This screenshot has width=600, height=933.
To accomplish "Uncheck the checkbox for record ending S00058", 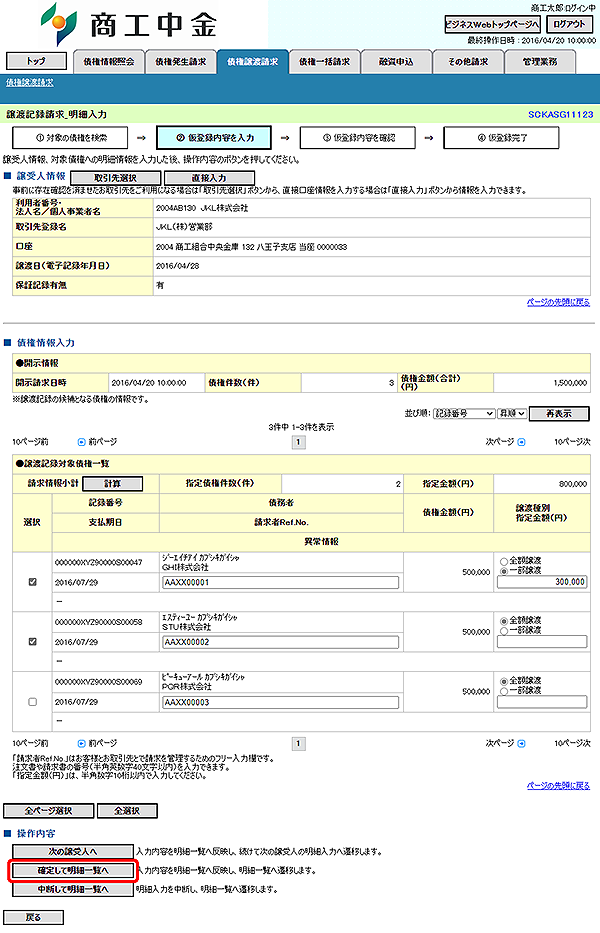I will tap(33, 641).
